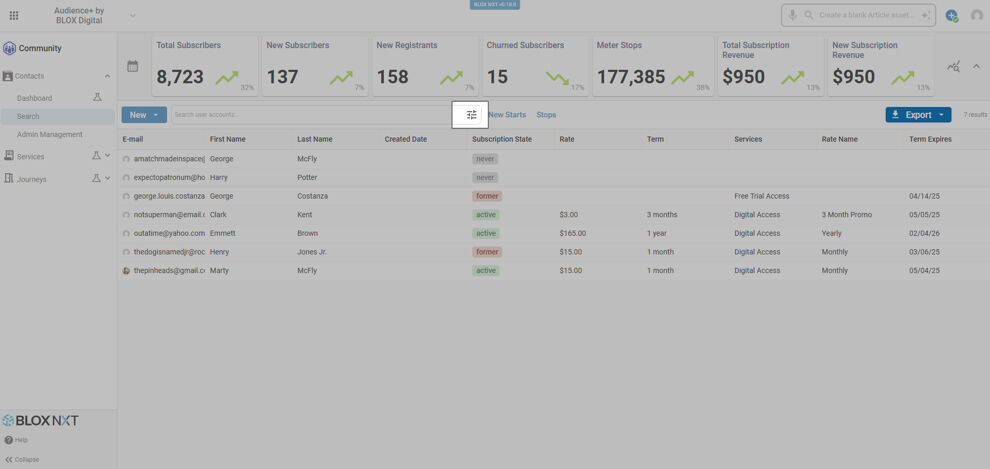990x469 pixels.
Task: Expand the Audience+ site dropdown chevron
Action: [x=133, y=15]
